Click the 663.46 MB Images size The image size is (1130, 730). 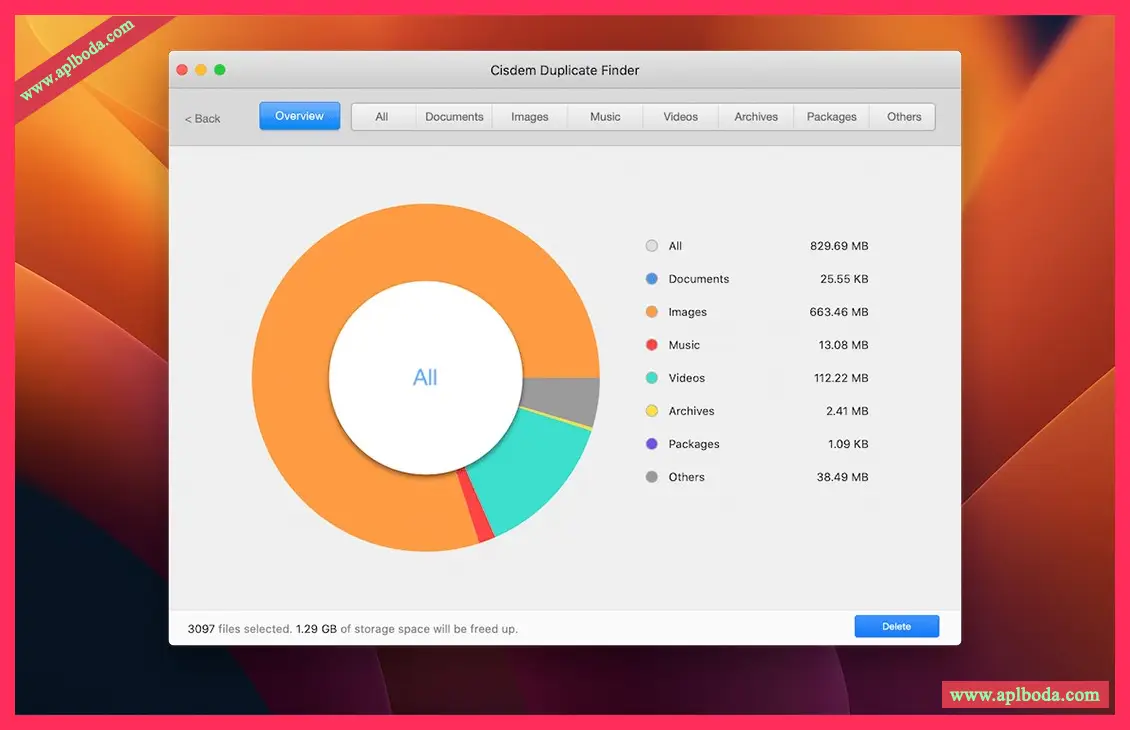coord(839,312)
